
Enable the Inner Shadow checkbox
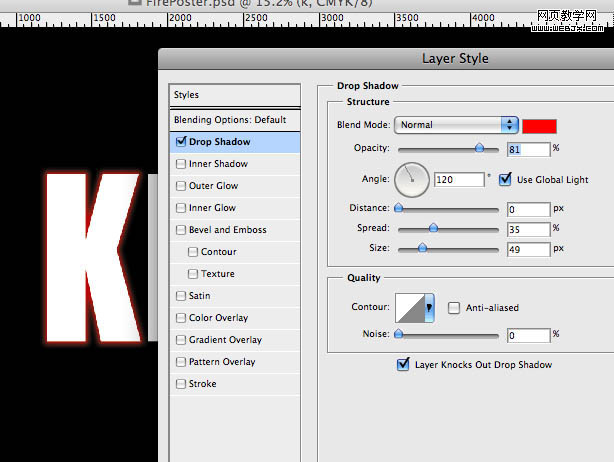click(x=180, y=164)
